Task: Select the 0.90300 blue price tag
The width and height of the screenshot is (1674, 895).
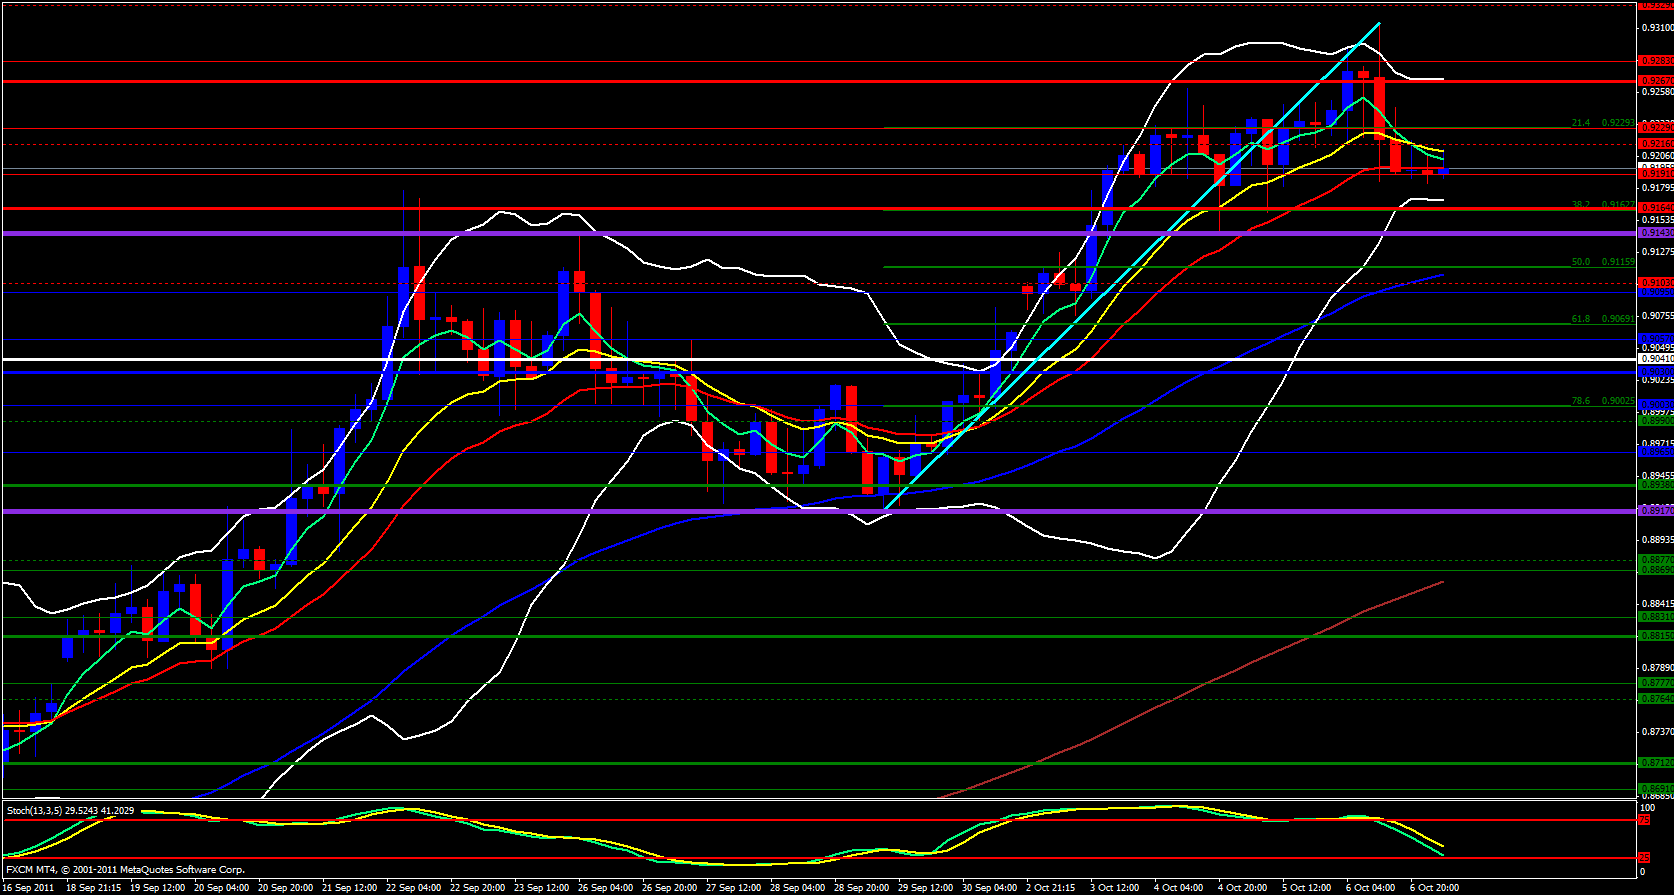Action: (x=1656, y=371)
